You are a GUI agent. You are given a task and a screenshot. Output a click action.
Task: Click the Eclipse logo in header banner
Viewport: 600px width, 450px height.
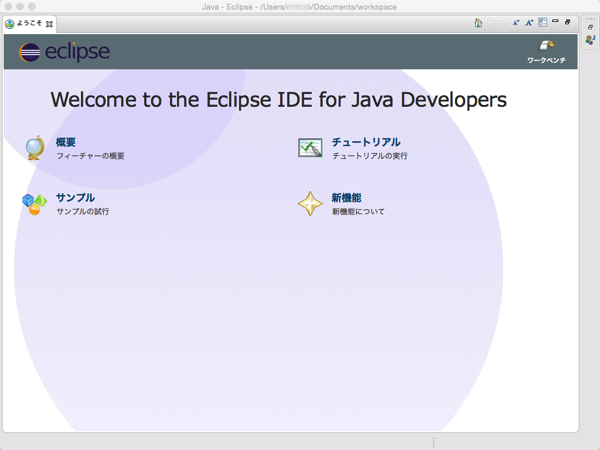pyautogui.click(x=64, y=52)
